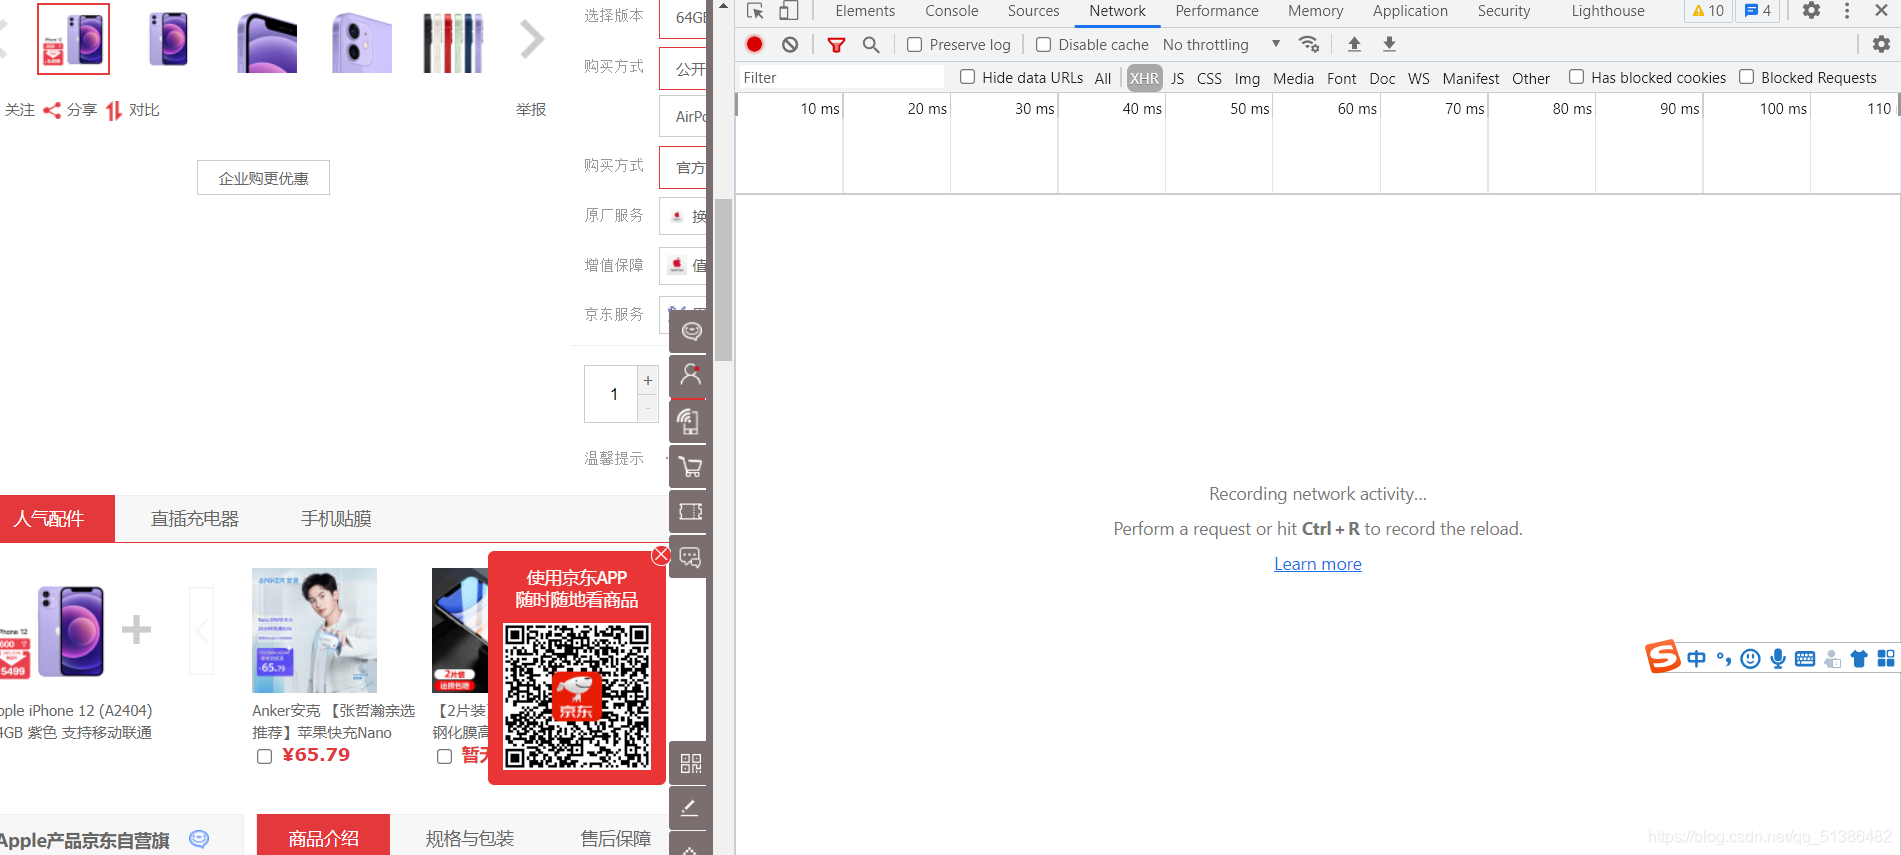Open network settings gear icon

tap(1881, 44)
